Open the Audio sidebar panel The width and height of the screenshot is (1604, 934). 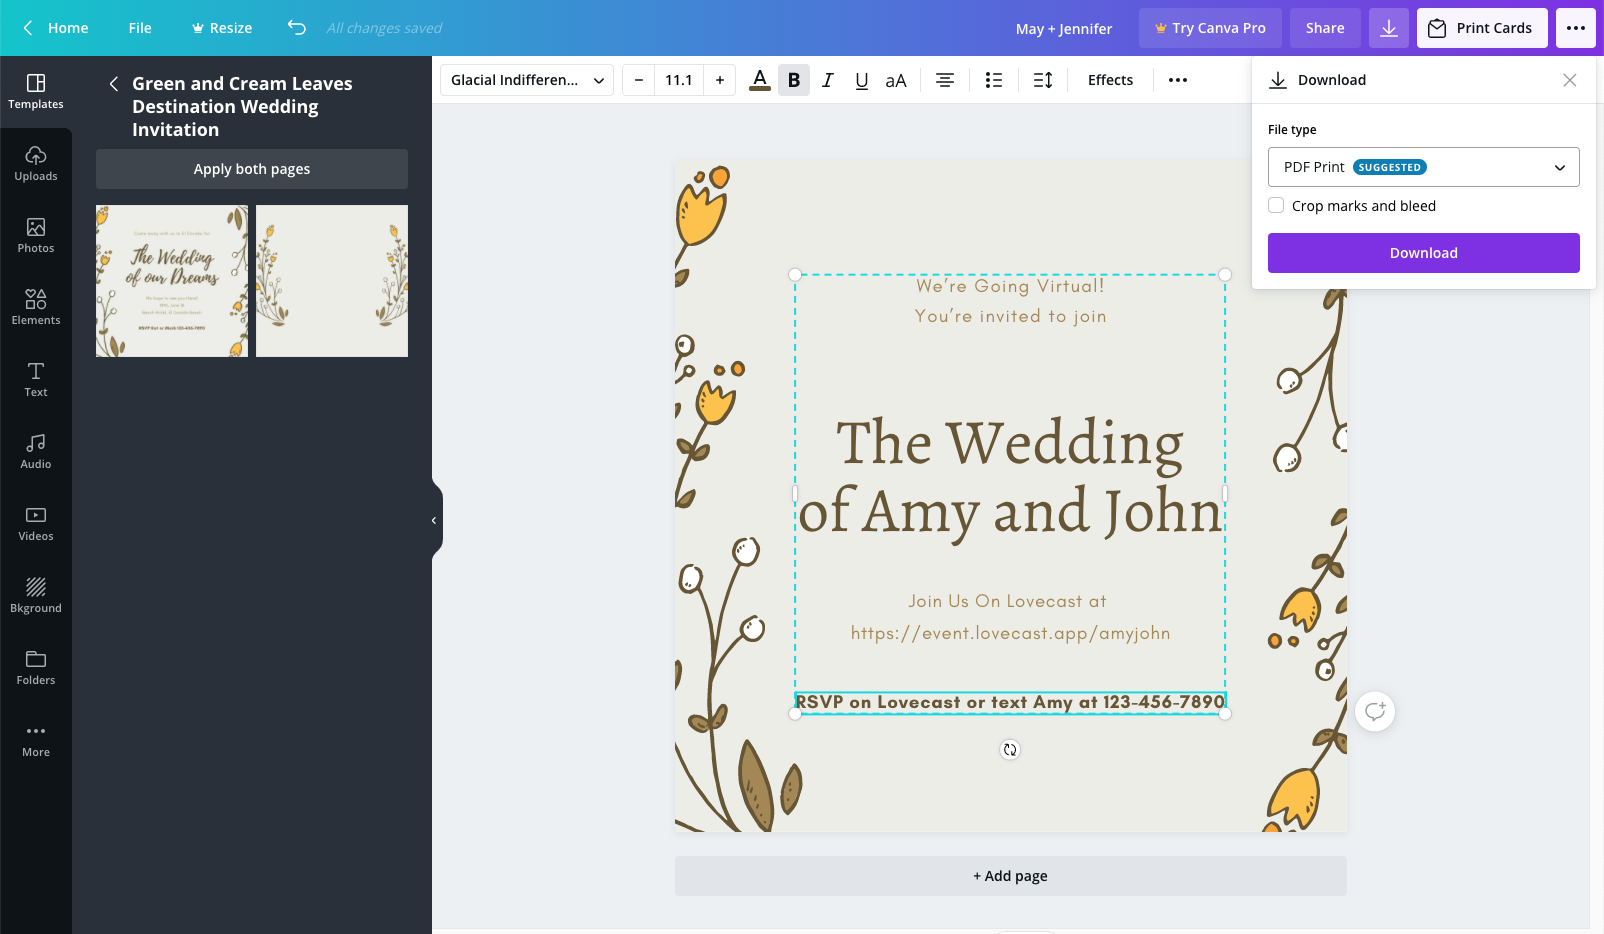coord(36,452)
